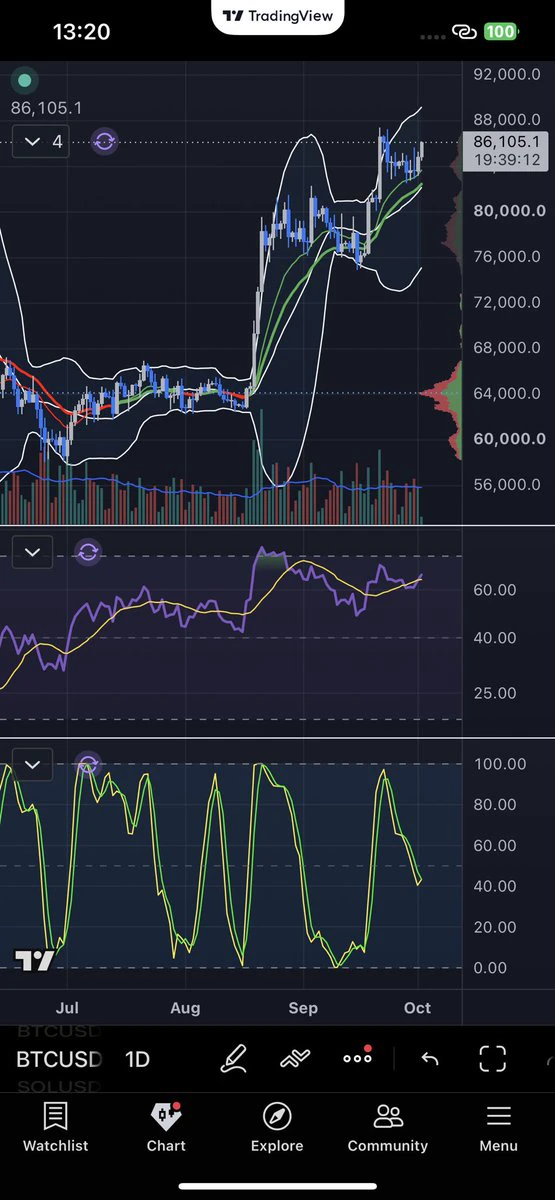The image size is (555, 1200).
Task: Open the Menu tab
Action: coord(498,1127)
